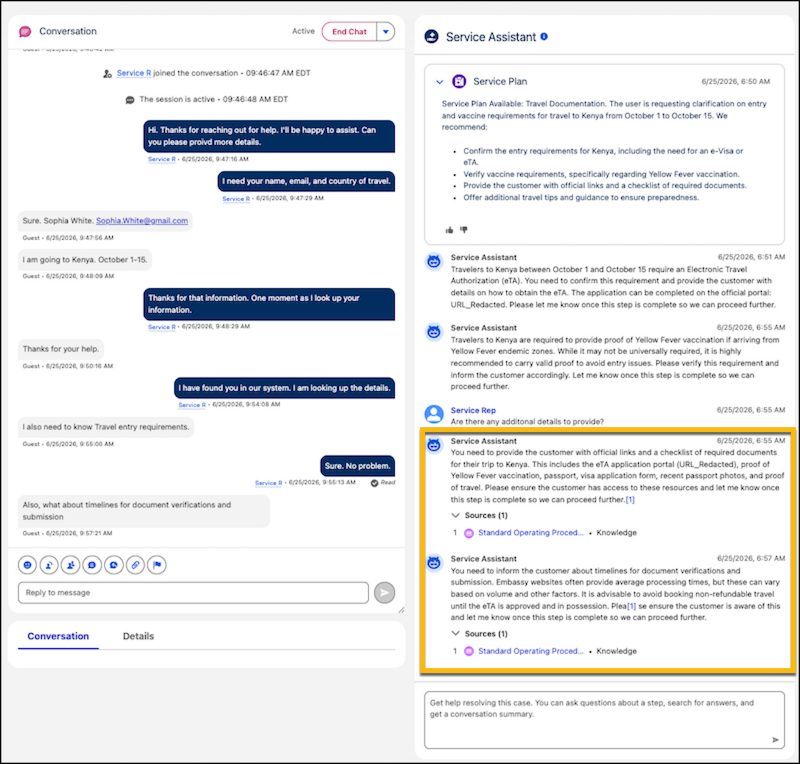Select message 'I am going to Kenya. October 1-15.'
800x764 pixels.
(x=85, y=260)
